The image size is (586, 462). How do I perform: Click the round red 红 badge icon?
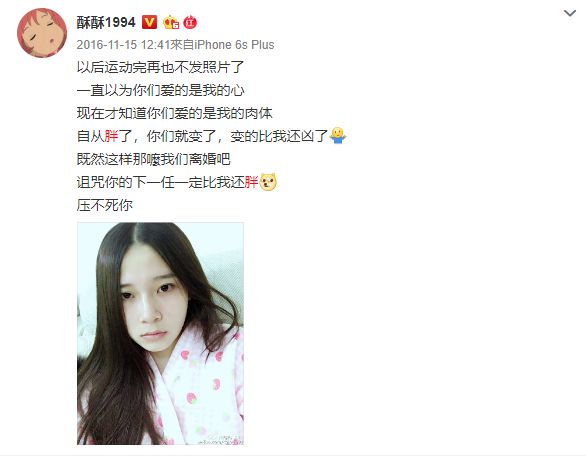click(190, 22)
